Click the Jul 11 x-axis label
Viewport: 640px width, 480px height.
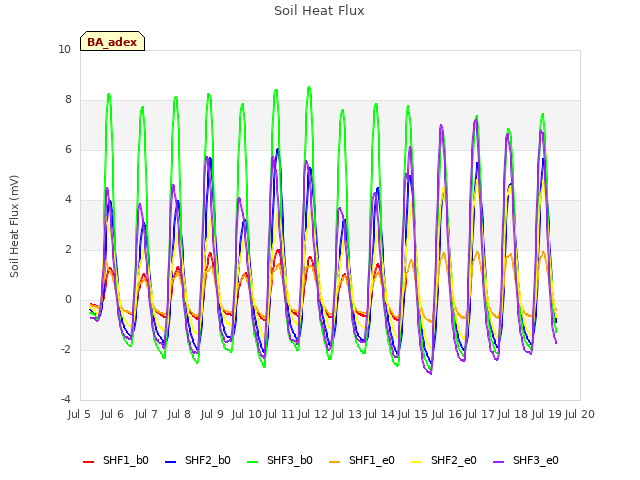coord(280,414)
